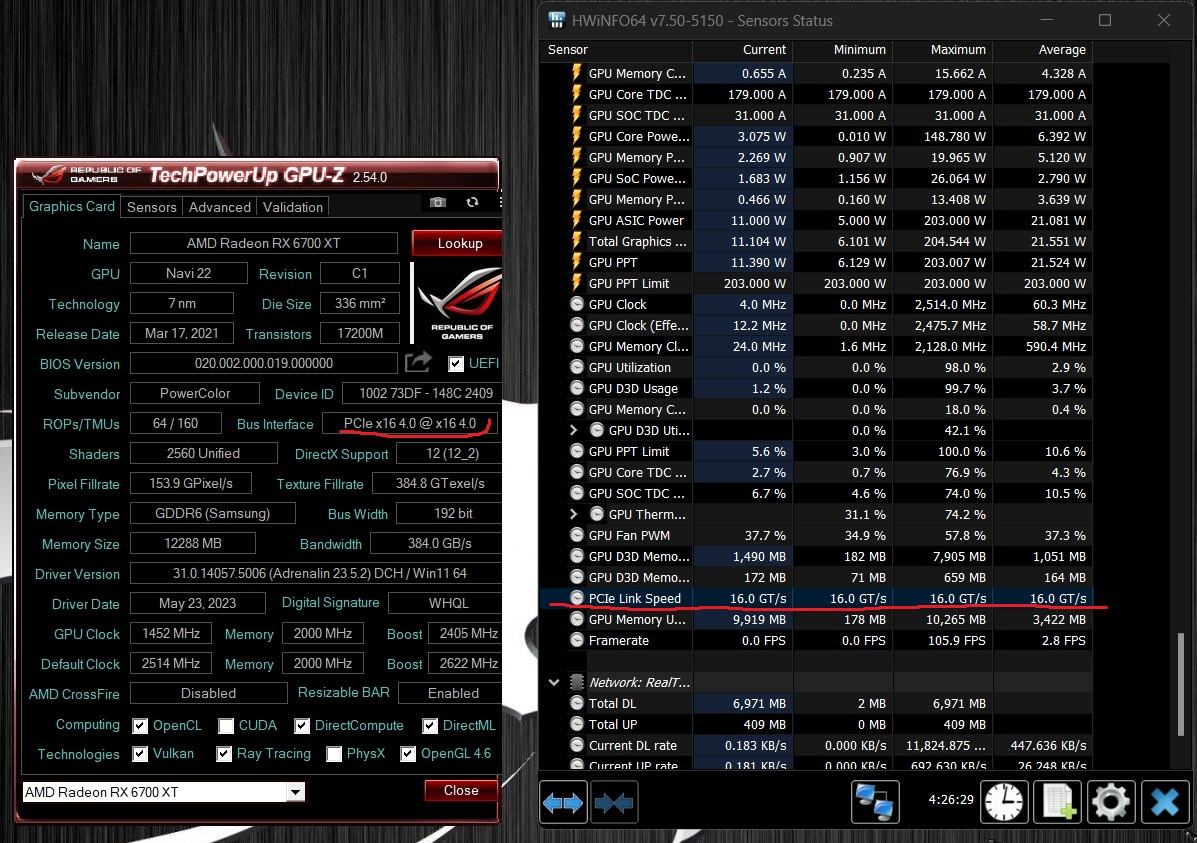This screenshot has height=843, width=1197.
Task: Toggle the PhysX checkbox
Action: tap(334, 754)
